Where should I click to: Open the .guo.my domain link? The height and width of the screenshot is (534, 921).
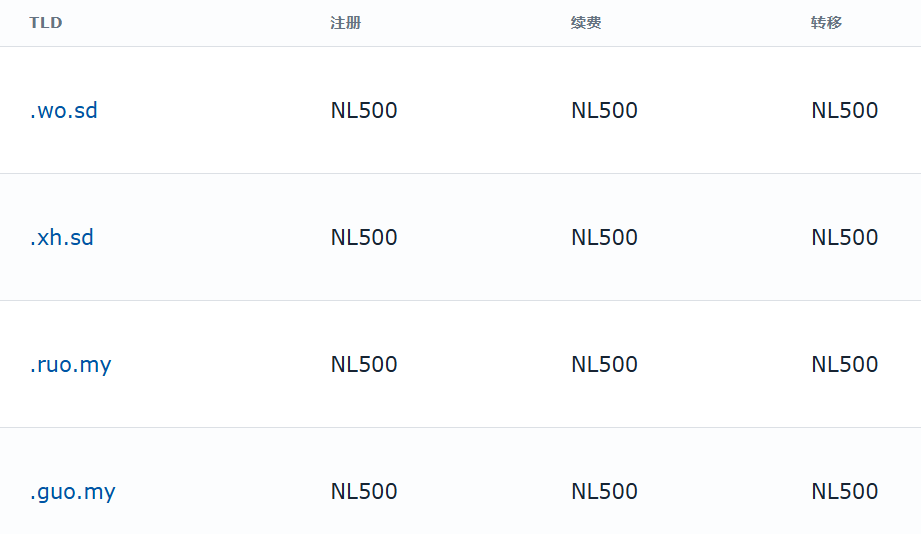pos(72,492)
